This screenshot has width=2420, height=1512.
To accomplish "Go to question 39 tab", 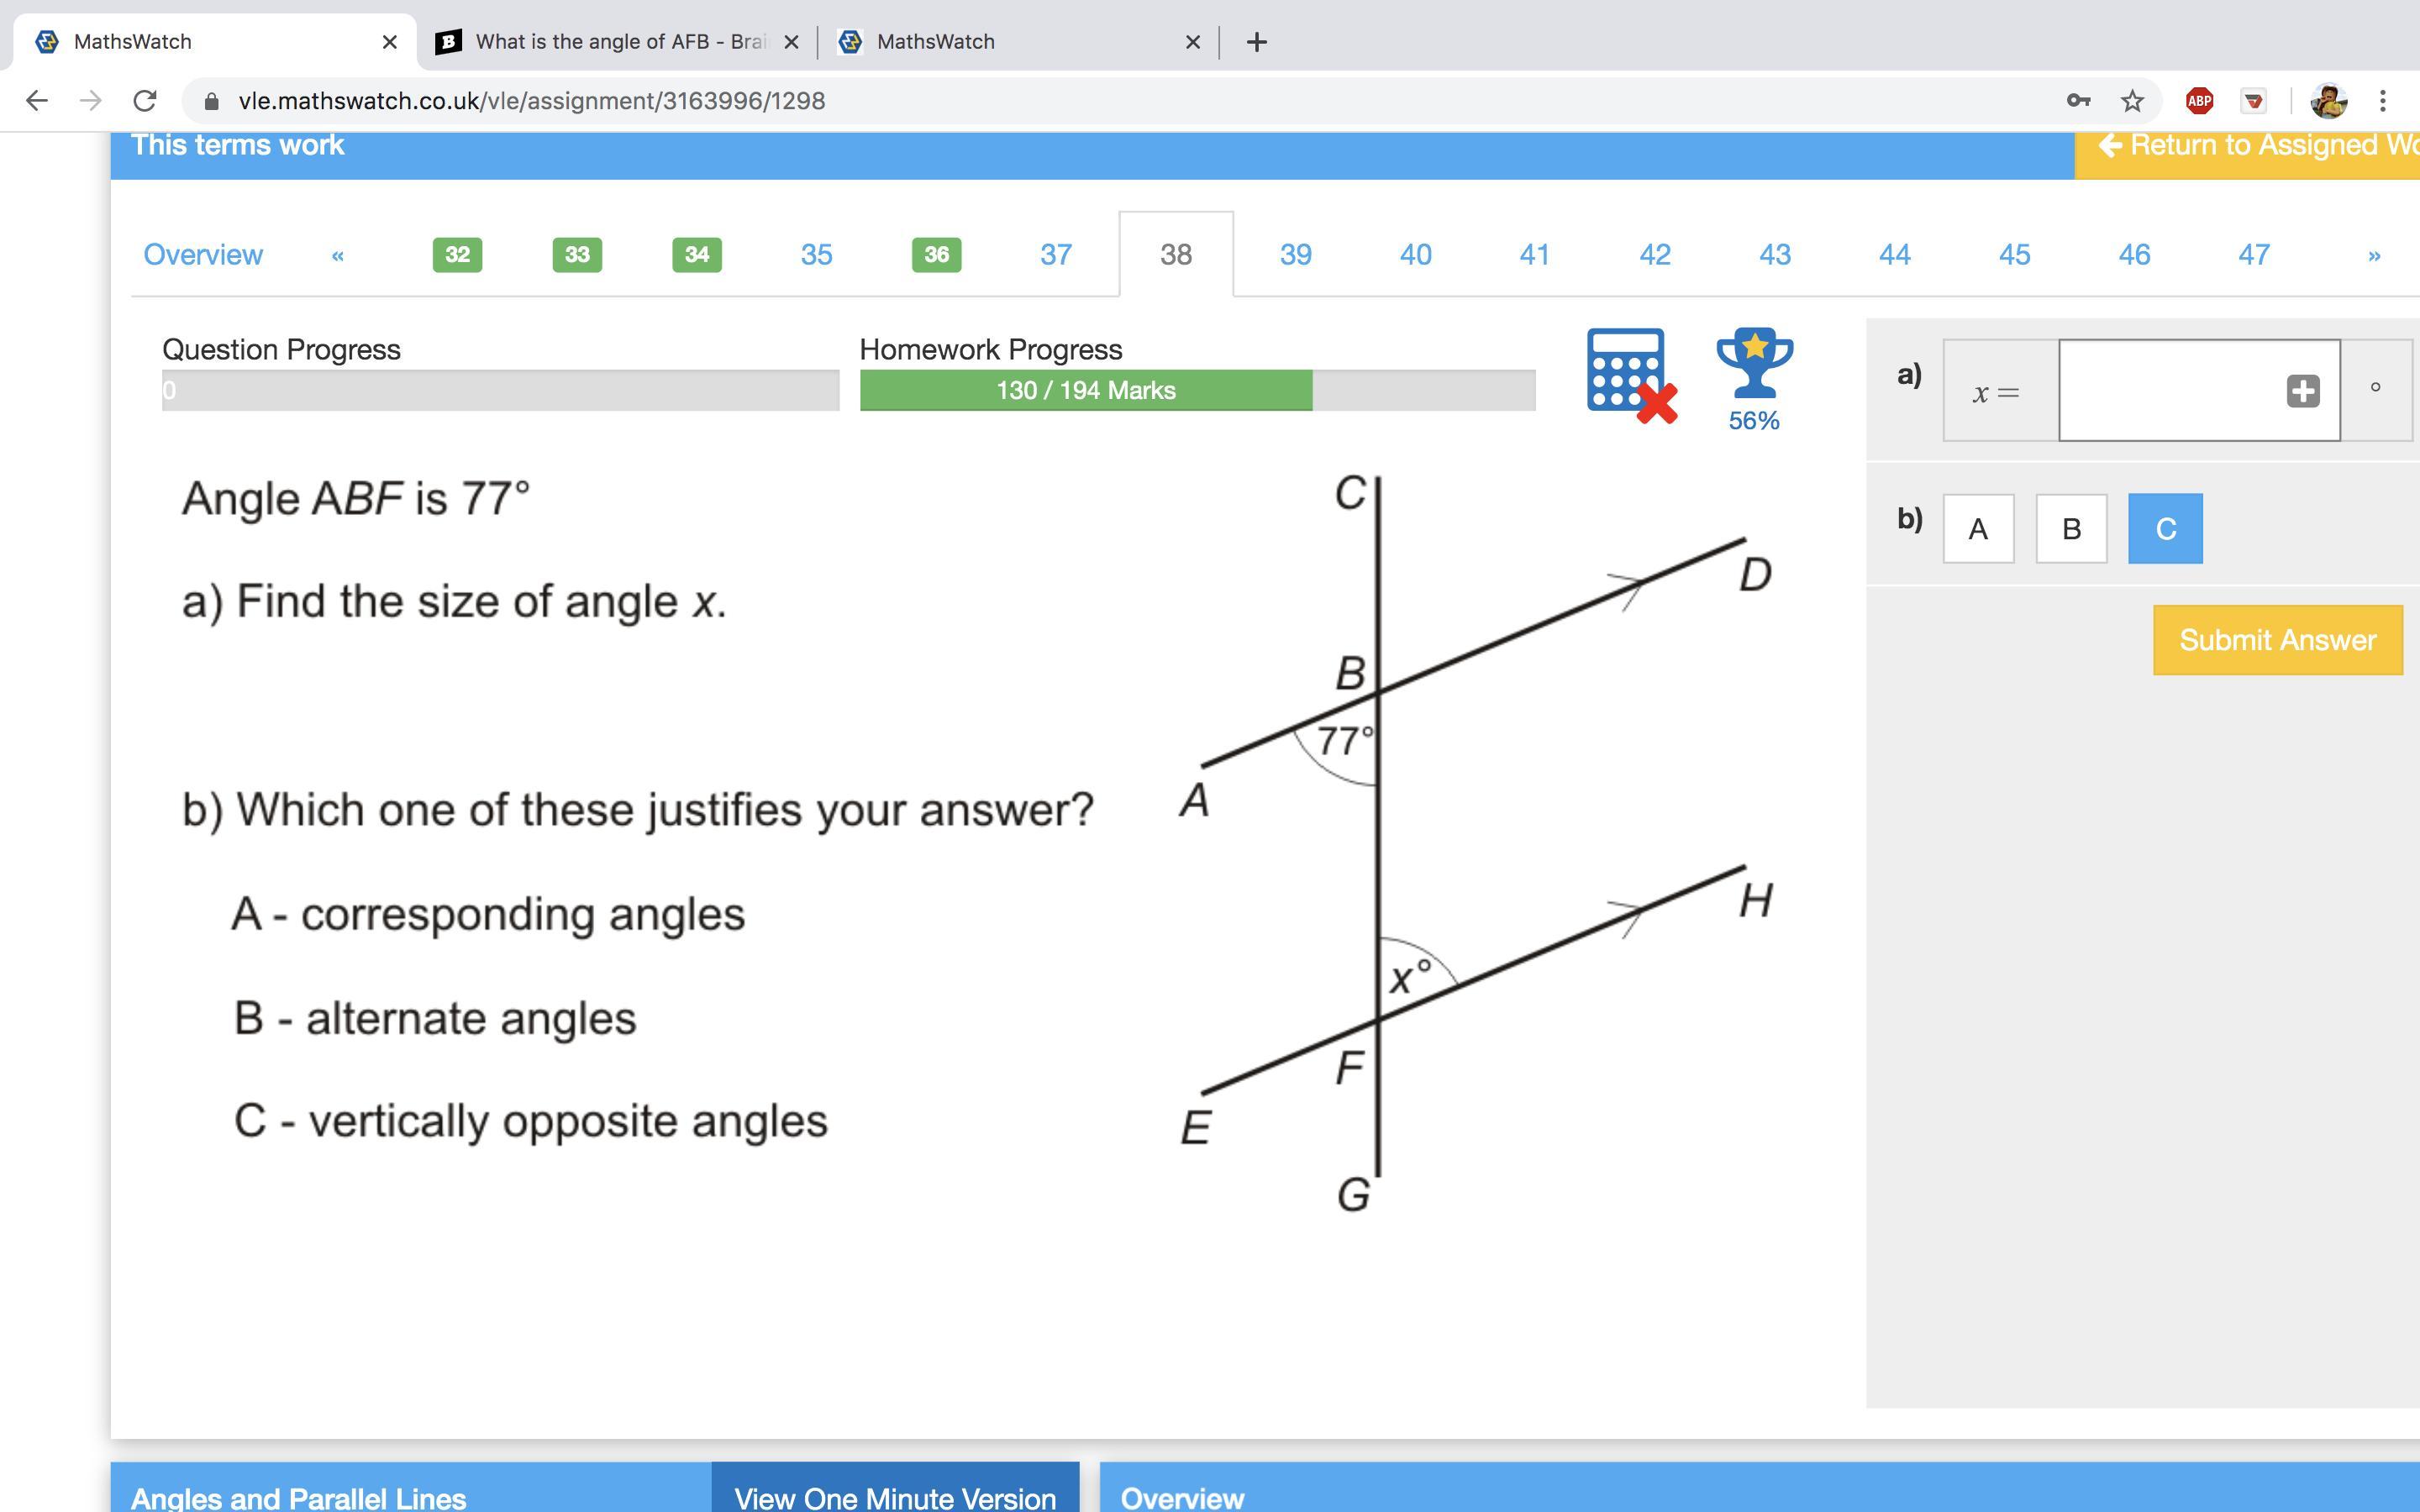I will click(1295, 255).
